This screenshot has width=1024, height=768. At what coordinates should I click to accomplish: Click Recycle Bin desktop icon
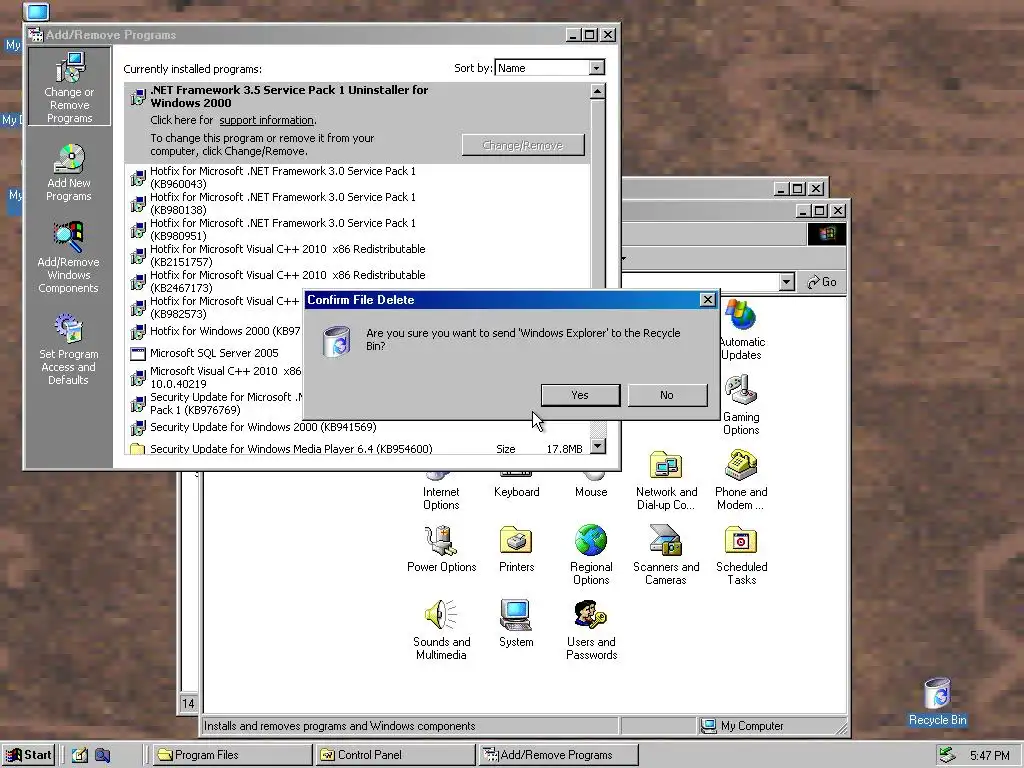pos(937,702)
